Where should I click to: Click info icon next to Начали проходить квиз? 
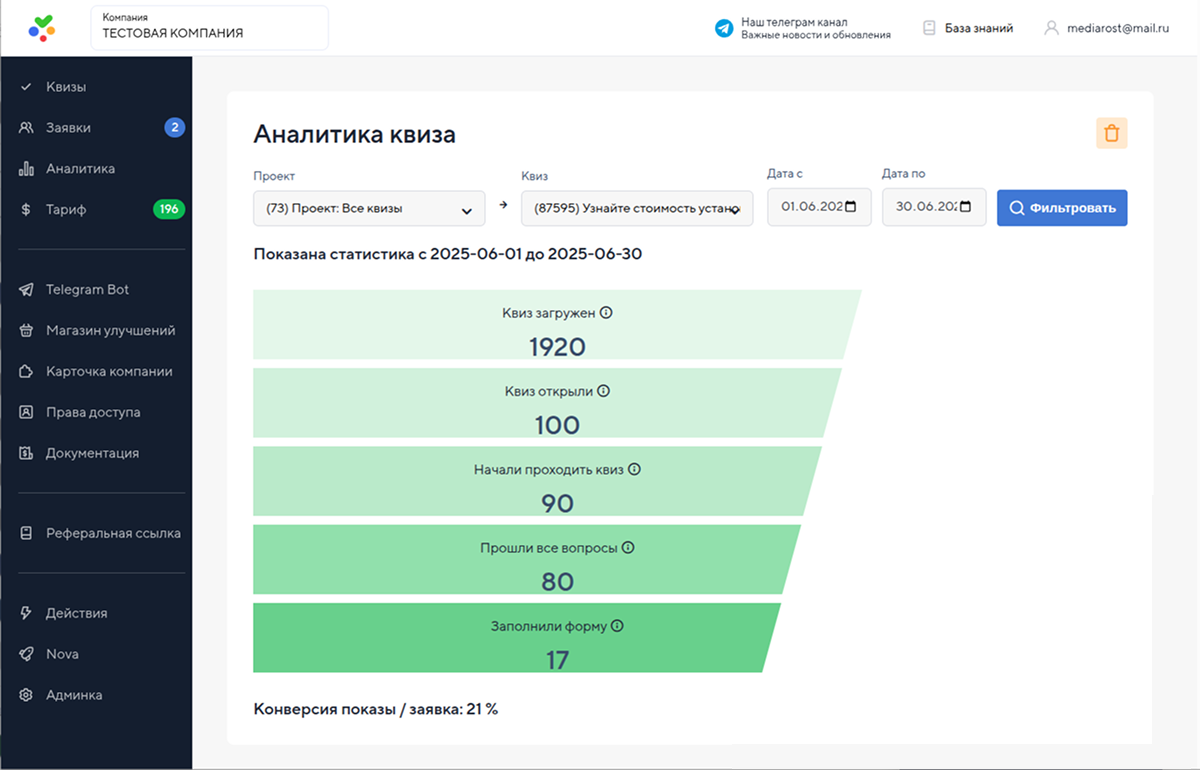coord(634,469)
